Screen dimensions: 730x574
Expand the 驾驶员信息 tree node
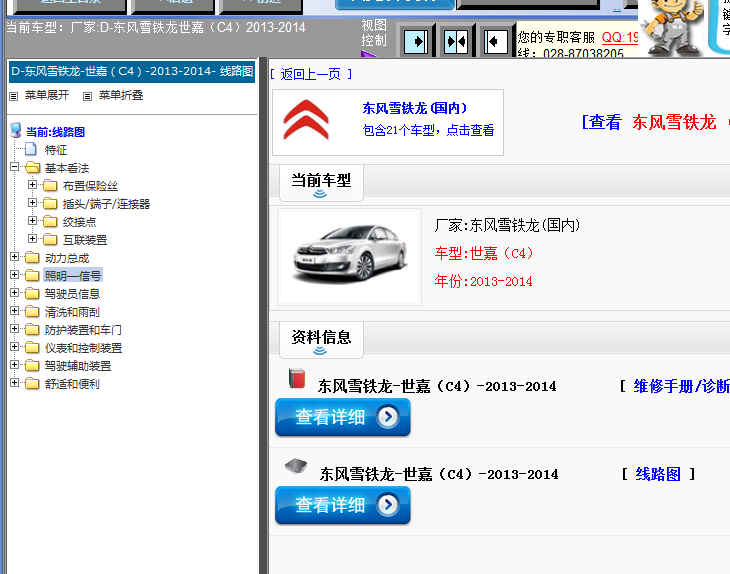[x=14, y=293]
